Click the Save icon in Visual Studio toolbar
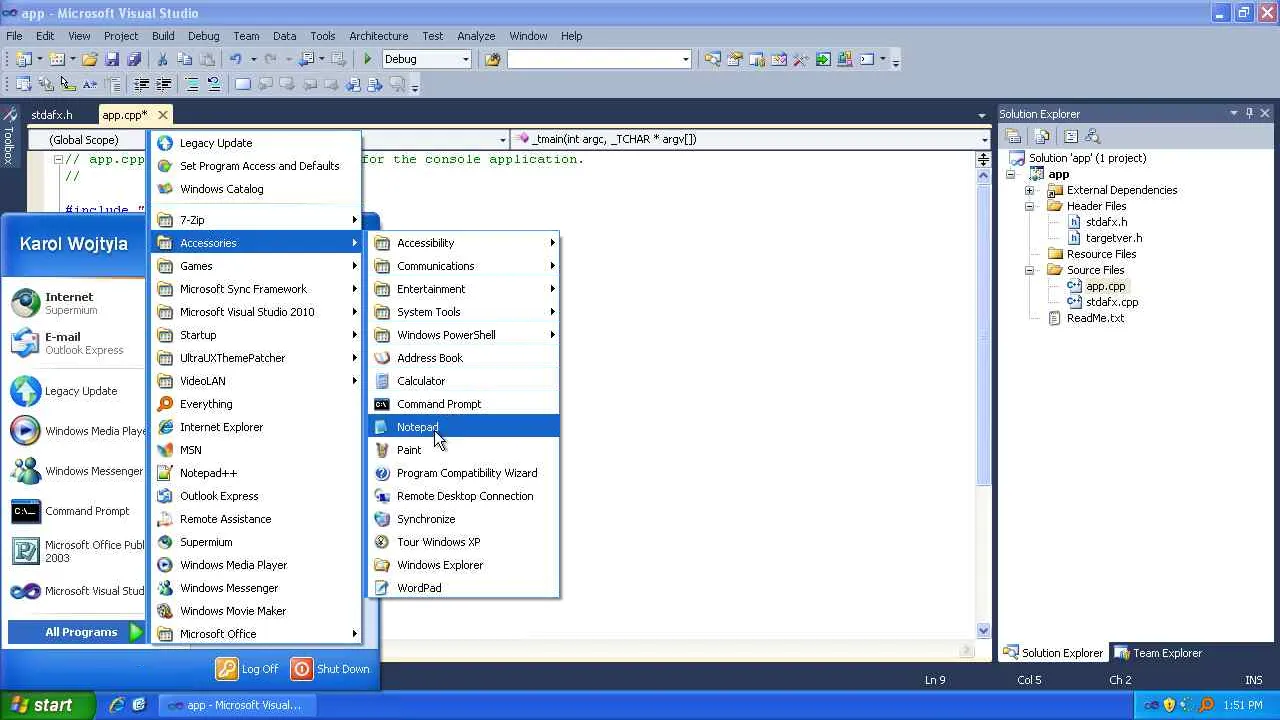This screenshot has height=720, width=1280. [112, 59]
